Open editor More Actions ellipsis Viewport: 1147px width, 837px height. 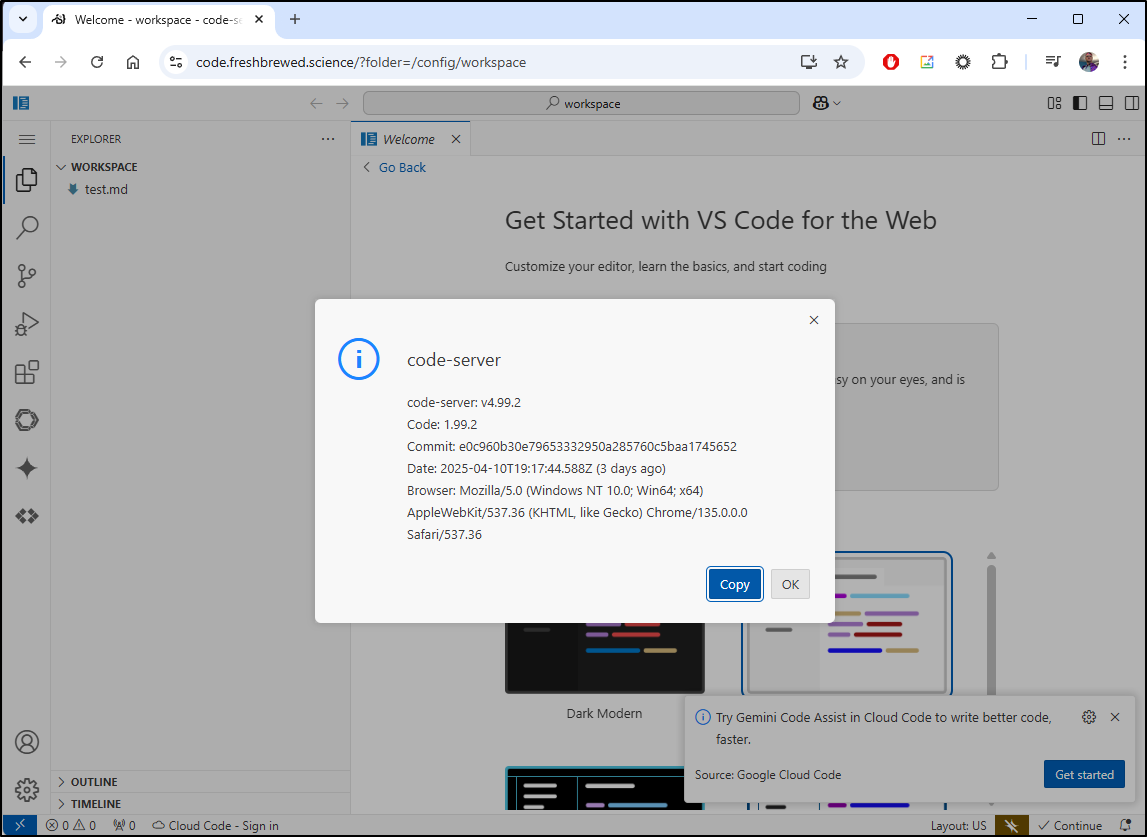tap(1124, 139)
